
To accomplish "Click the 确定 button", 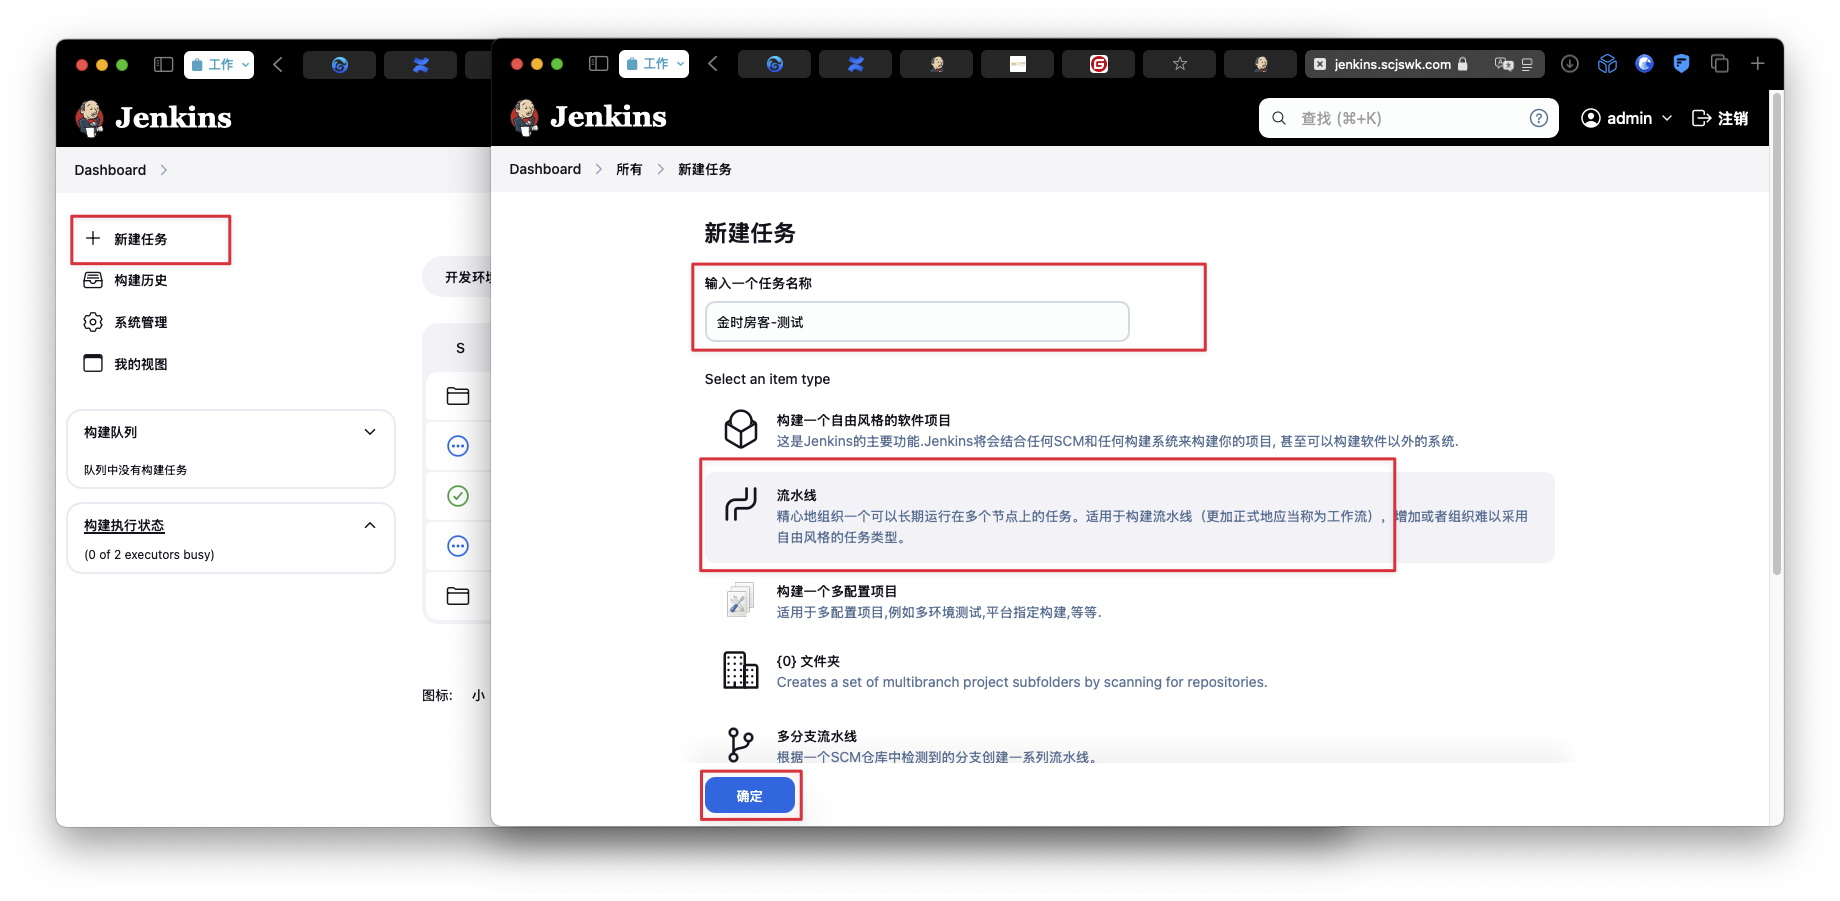I will coord(750,796).
